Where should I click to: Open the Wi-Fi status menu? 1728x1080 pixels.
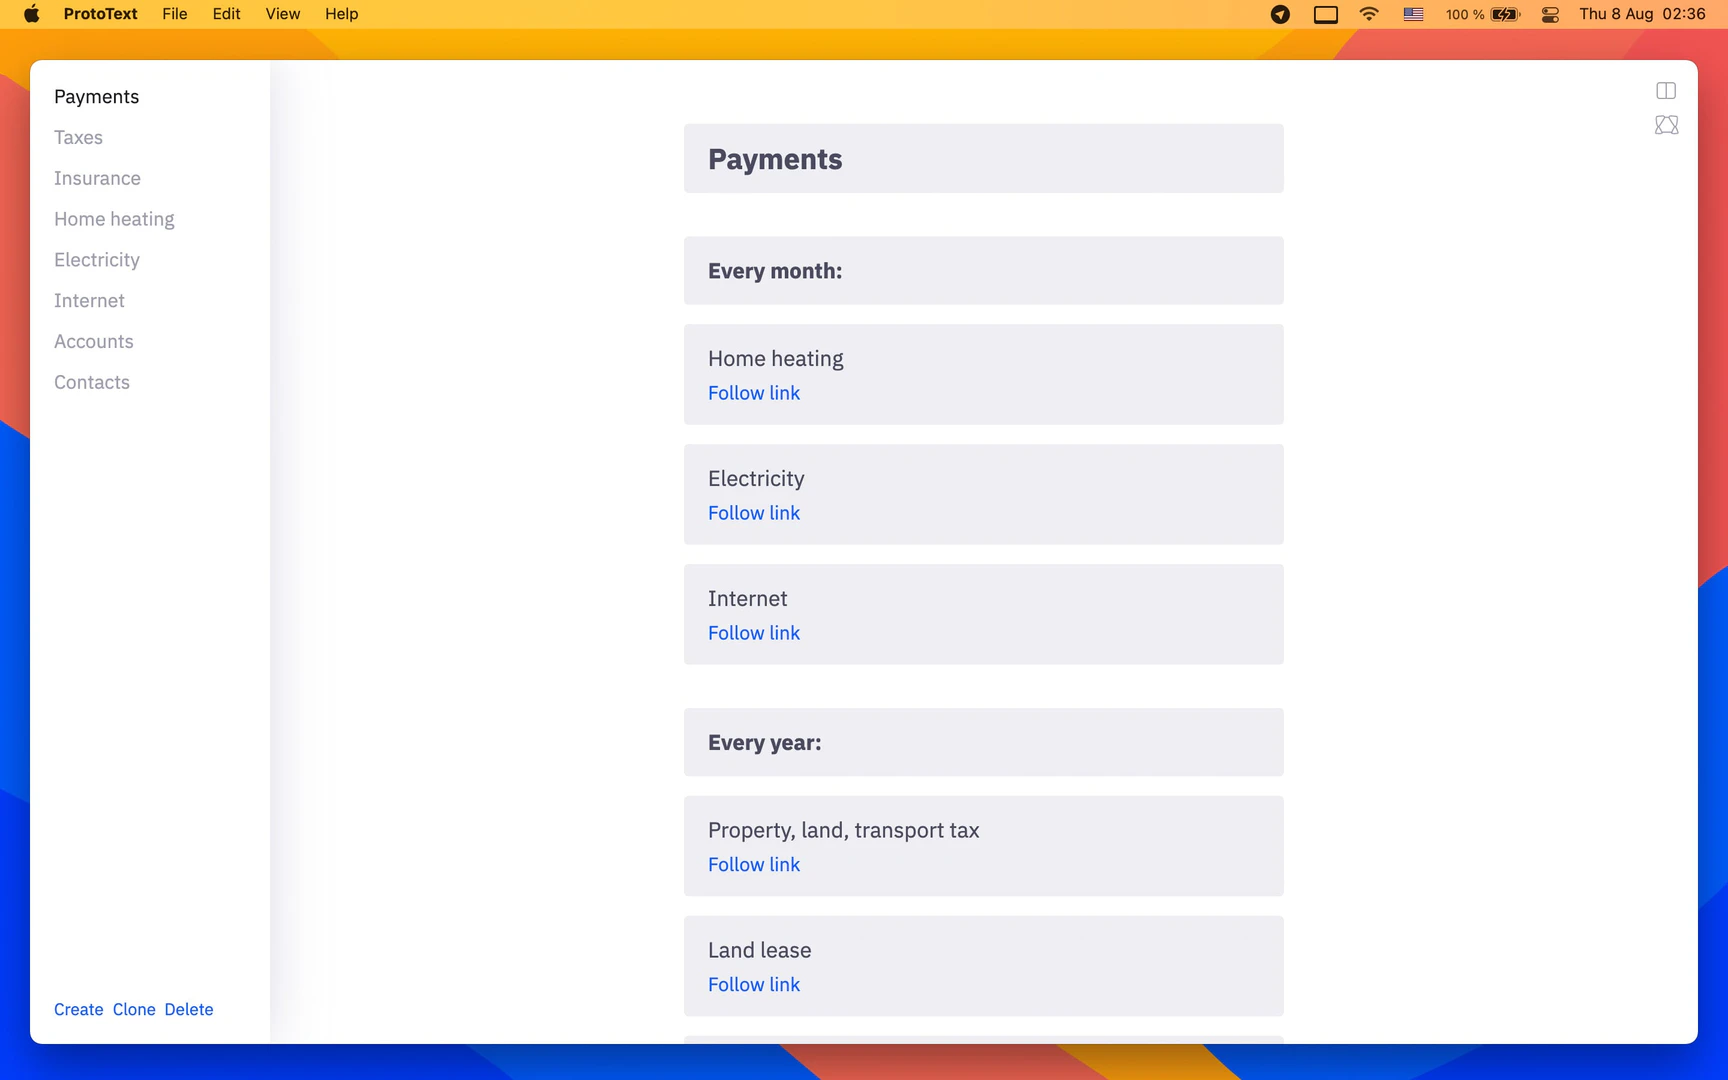point(1369,14)
